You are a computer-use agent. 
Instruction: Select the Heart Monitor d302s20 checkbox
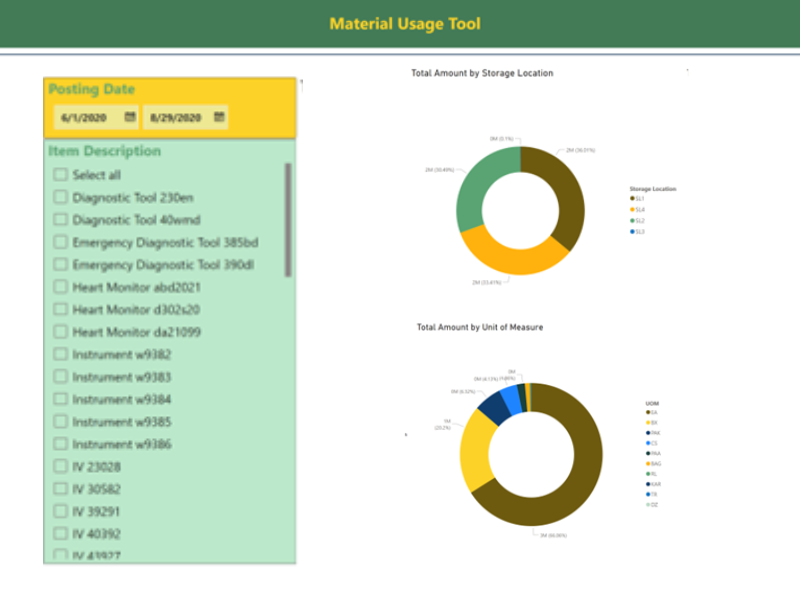click(61, 309)
